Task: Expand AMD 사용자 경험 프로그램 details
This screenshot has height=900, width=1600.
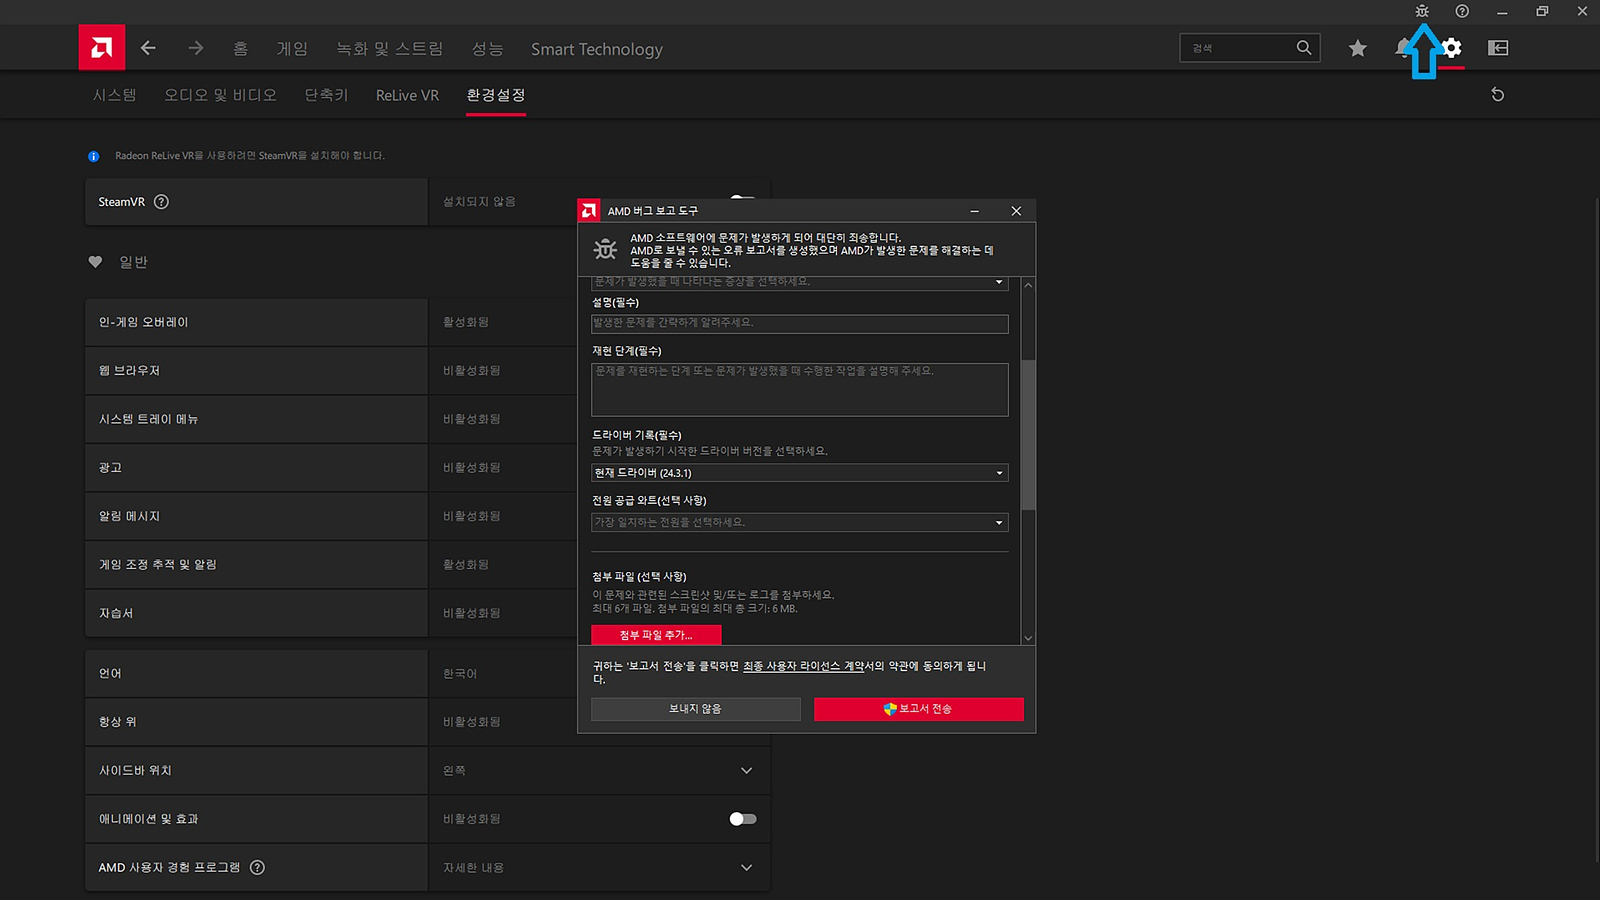Action: pyautogui.click(x=746, y=868)
